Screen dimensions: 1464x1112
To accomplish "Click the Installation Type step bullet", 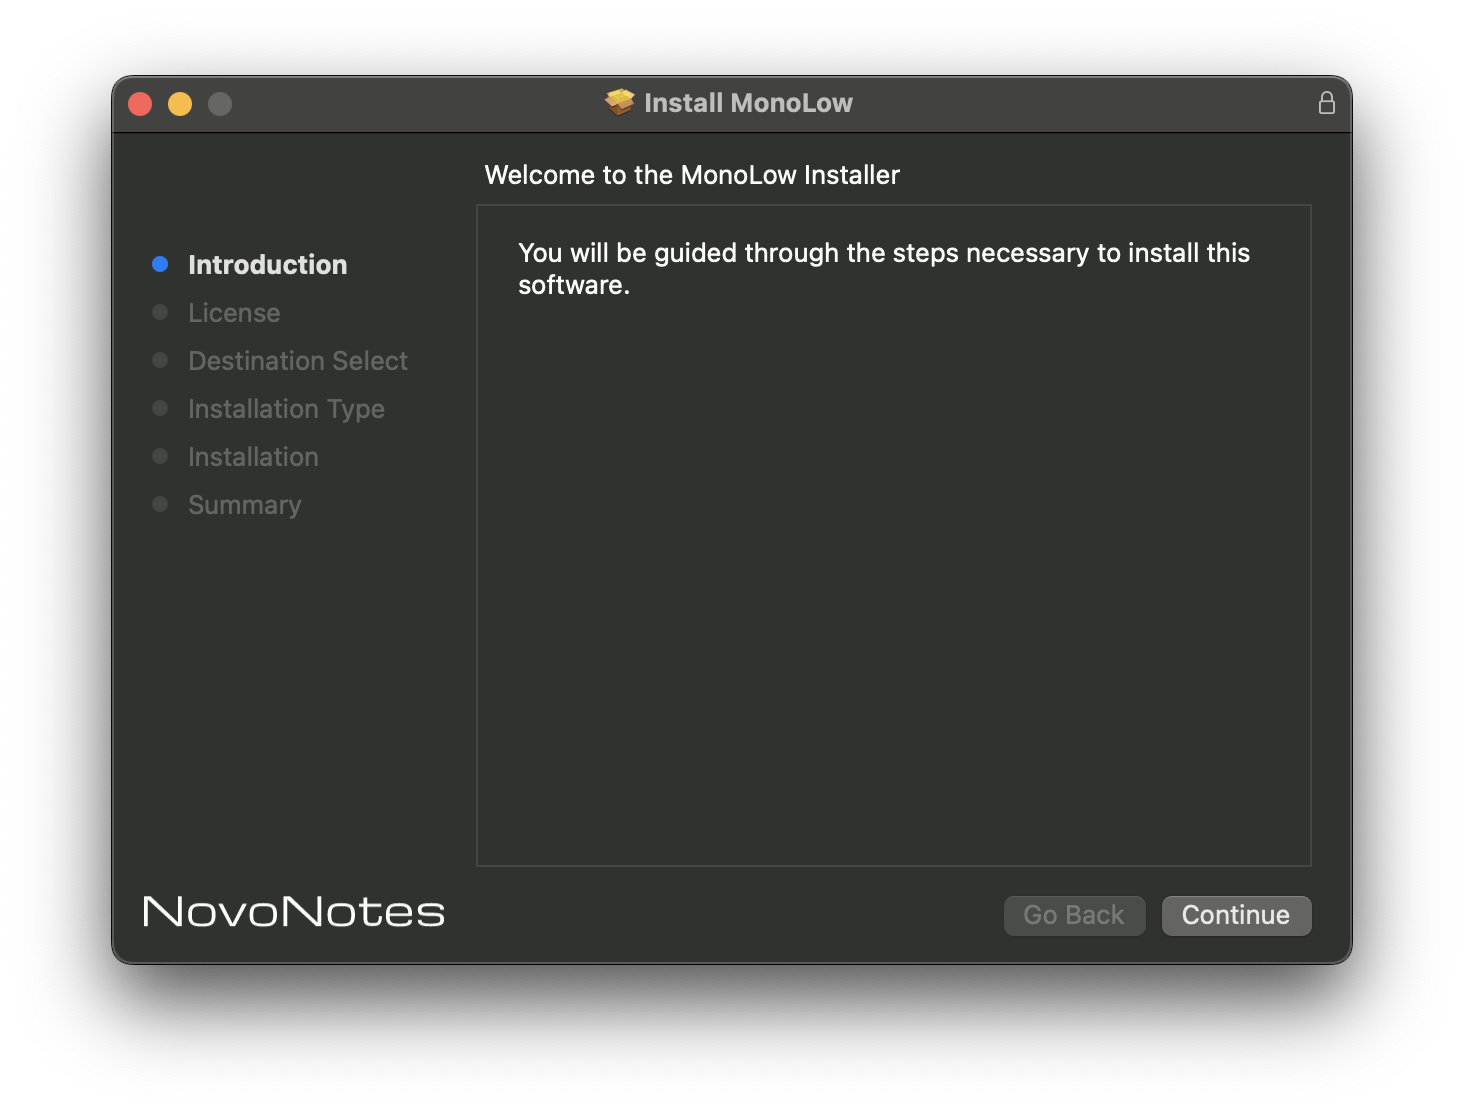I will pos(160,408).
